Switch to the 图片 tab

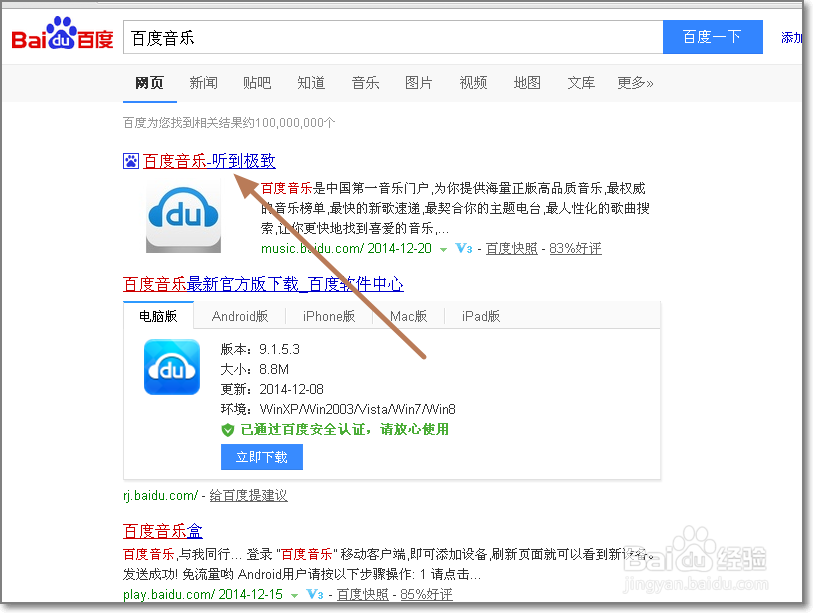(x=419, y=83)
